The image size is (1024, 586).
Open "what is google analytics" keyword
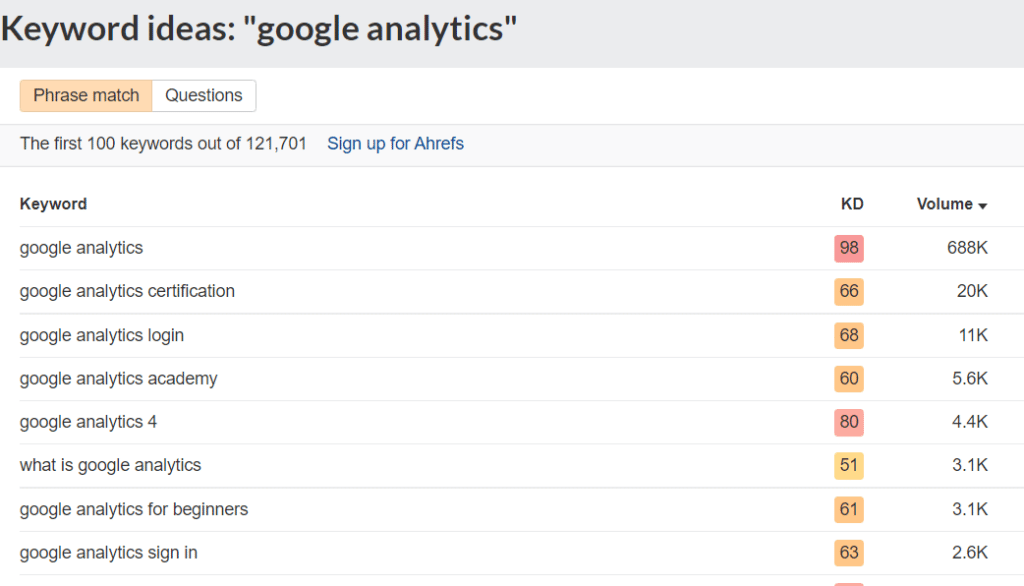pyautogui.click(x=110, y=465)
